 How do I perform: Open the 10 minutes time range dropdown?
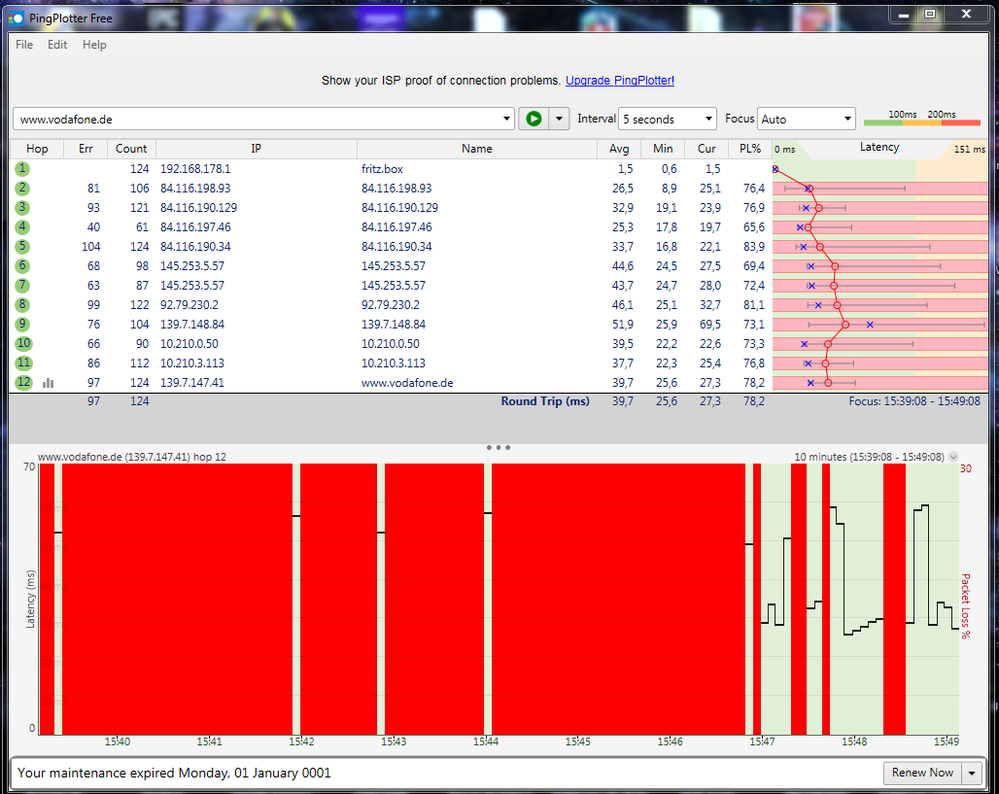click(x=953, y=457)
